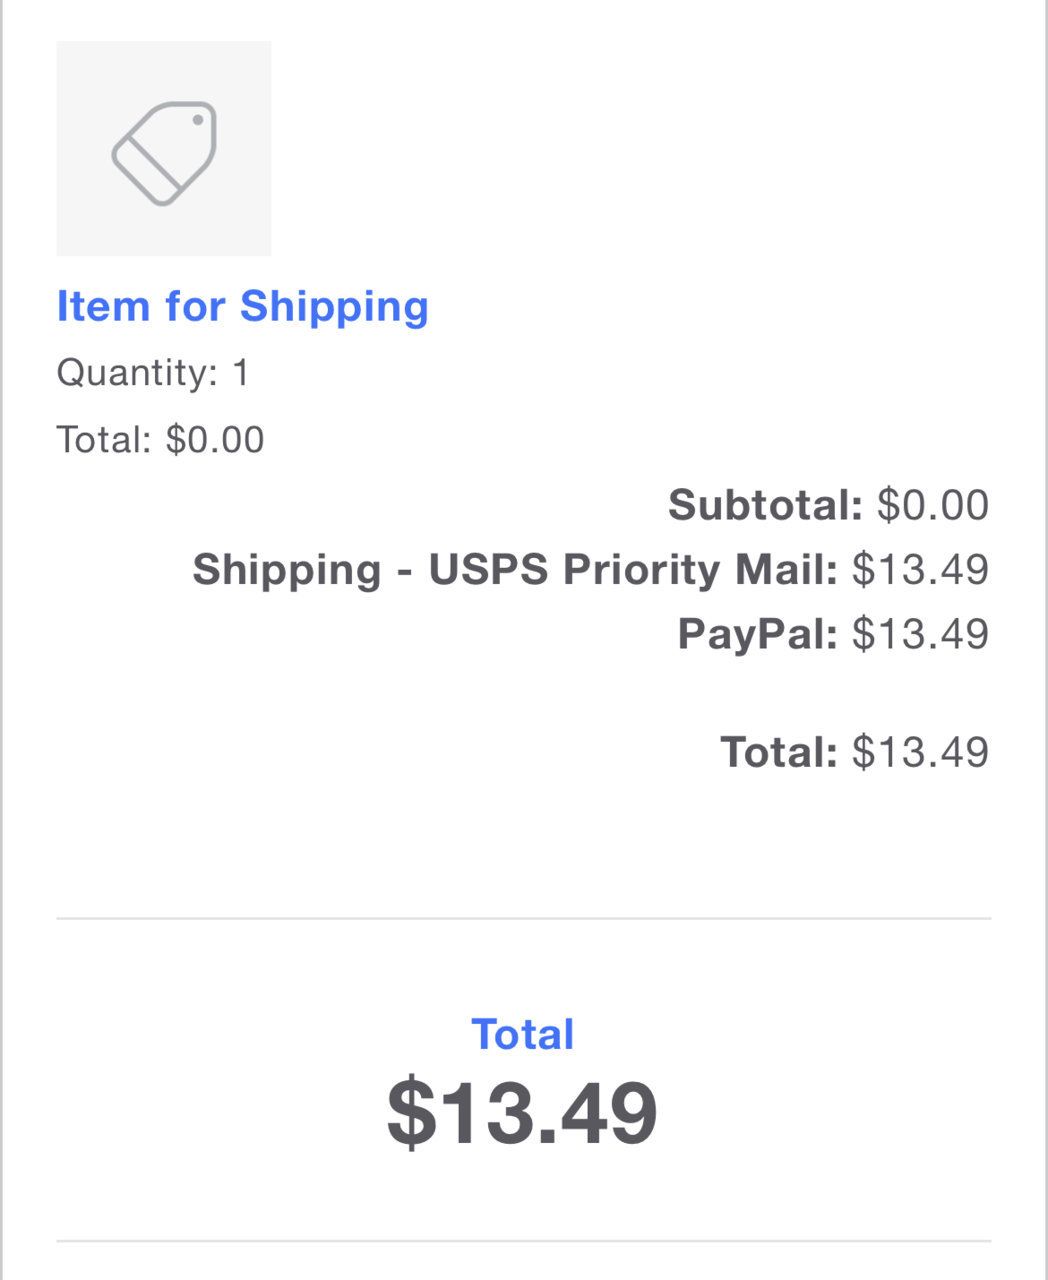Click the Subtotal label

click(x=765, y=505)
